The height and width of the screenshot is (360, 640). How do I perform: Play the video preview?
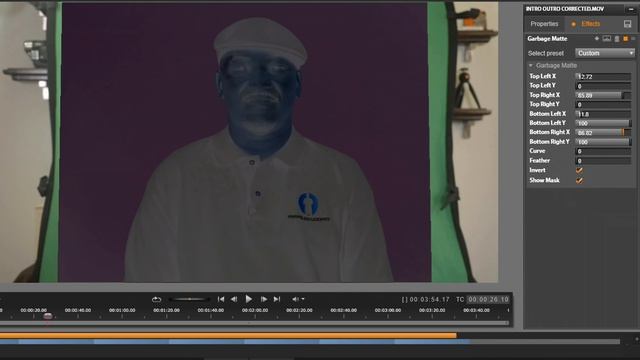[249, 299]
